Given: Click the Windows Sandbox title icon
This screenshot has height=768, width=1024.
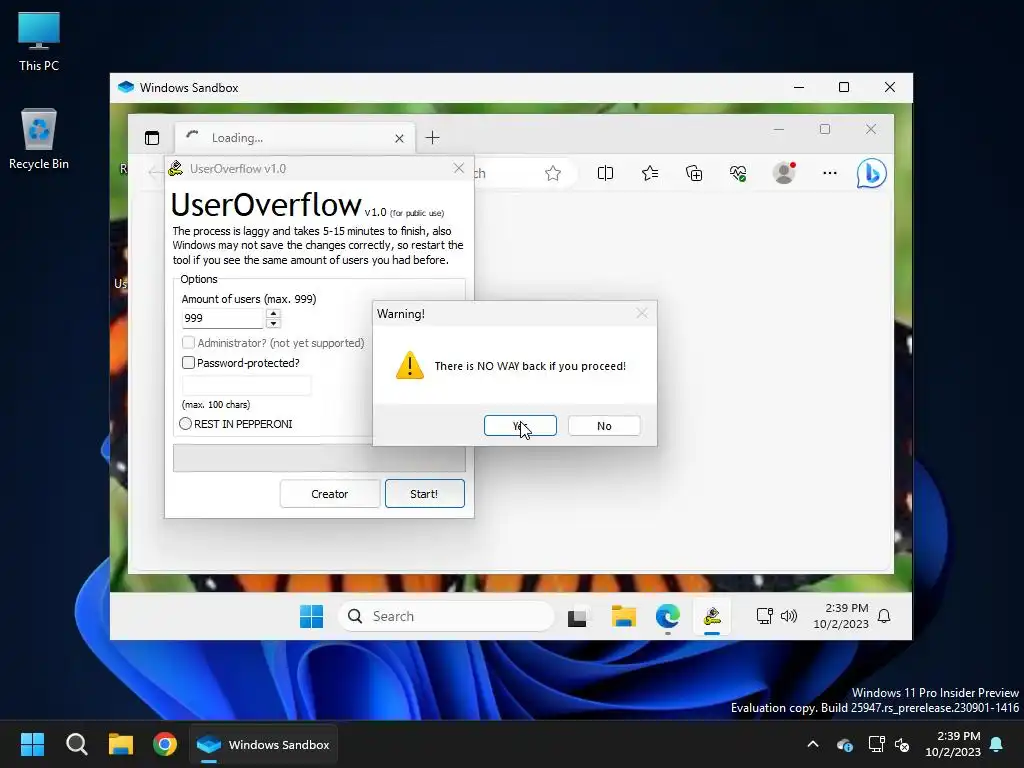Looking at the screenshot, I should pos(126,88).
